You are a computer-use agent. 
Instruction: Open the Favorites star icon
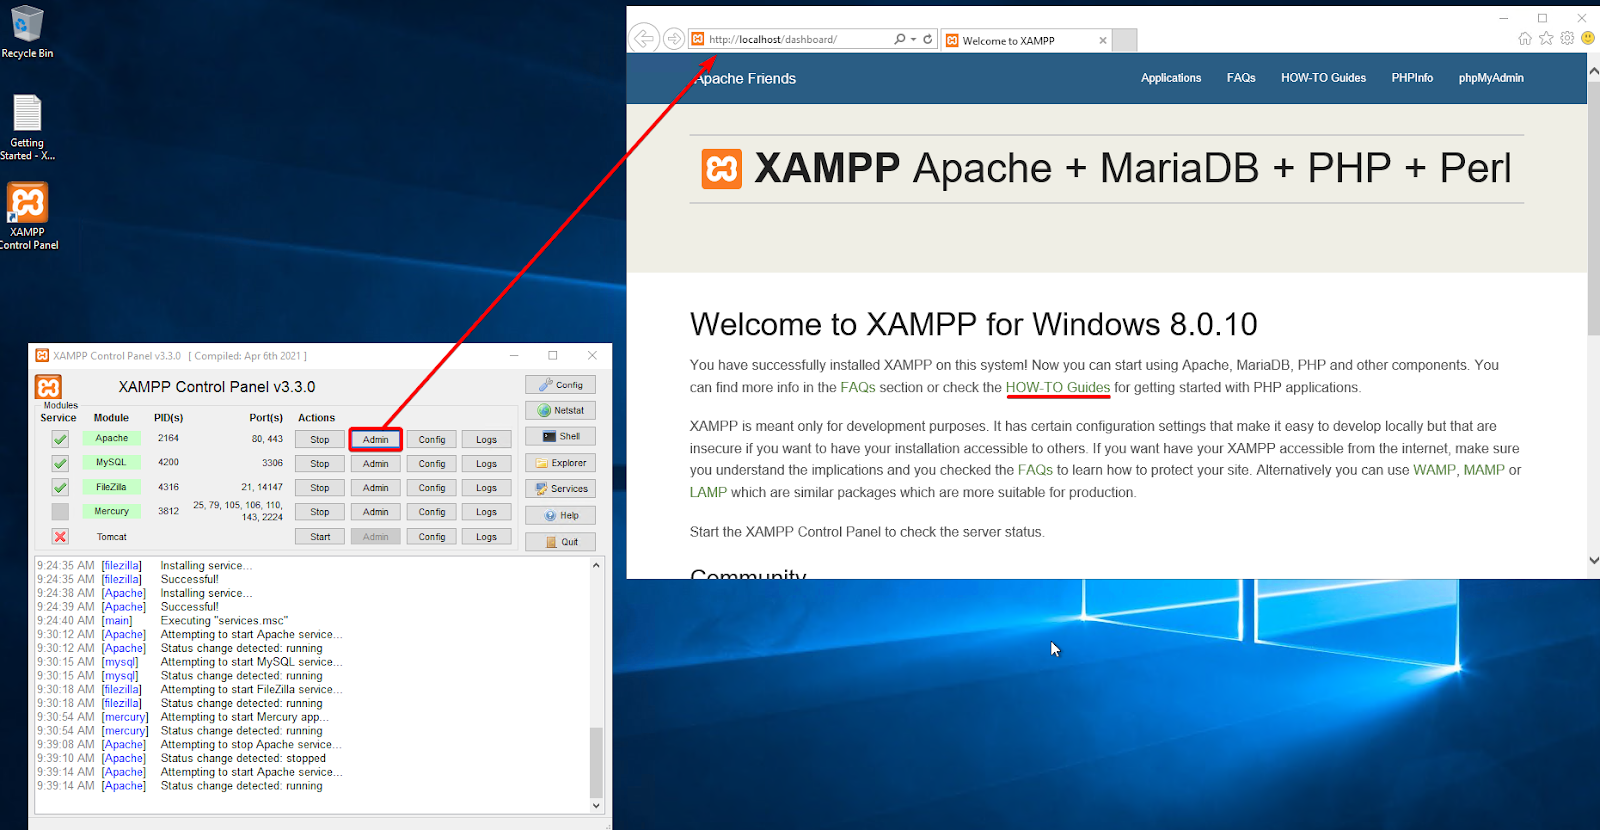tap(1546, 38)
